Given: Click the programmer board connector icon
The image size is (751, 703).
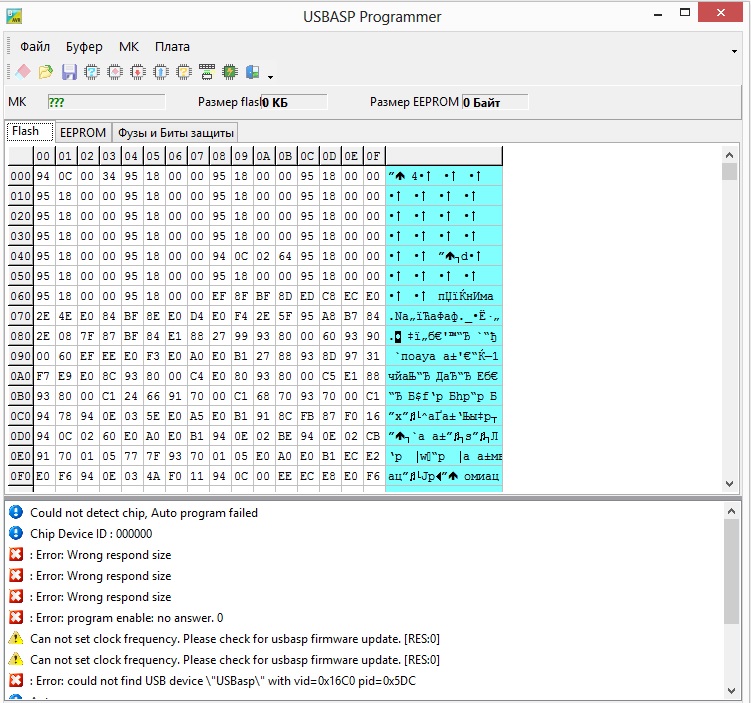Looking at the screenshot, I should tap(207, 72).
